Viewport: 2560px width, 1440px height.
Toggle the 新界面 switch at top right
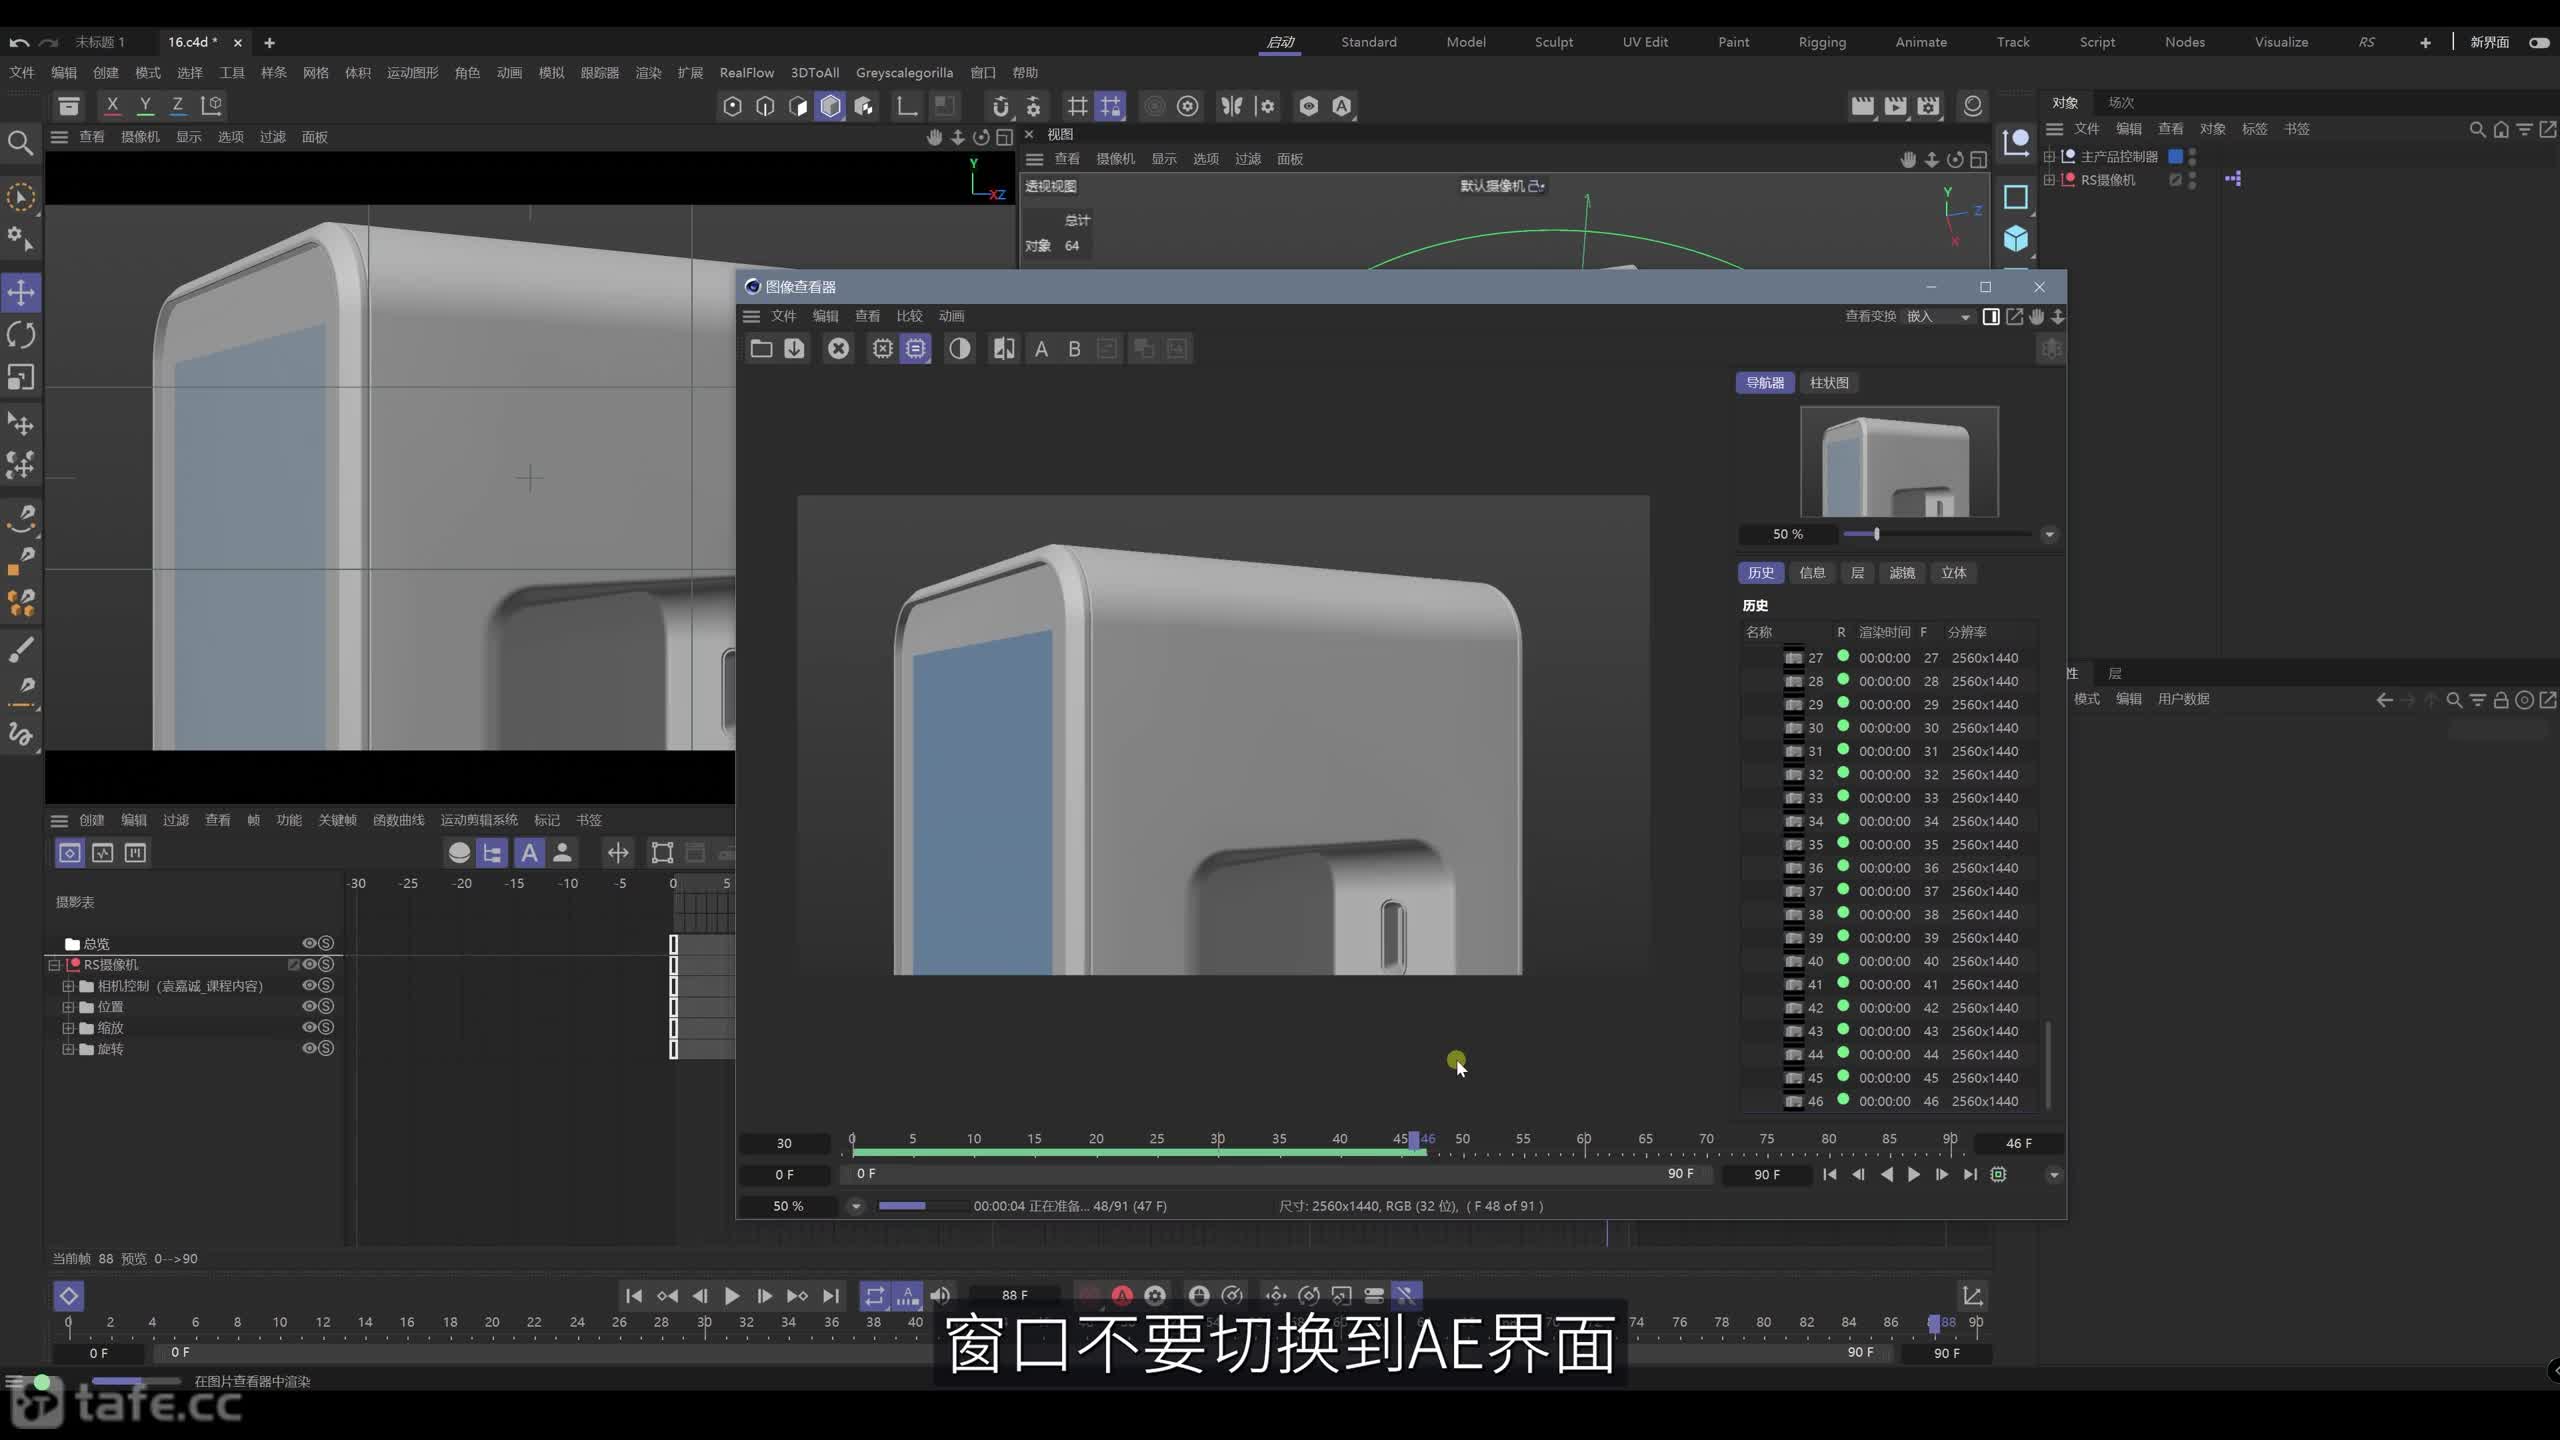tap(2539, 42)
